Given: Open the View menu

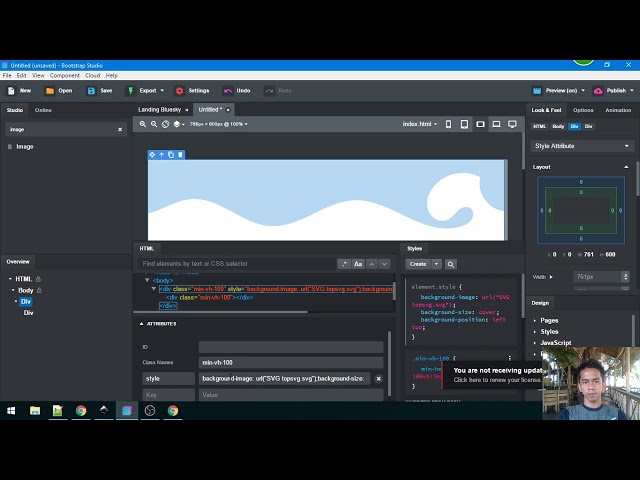Looking at the screenshot, I should [x=38, y=76].
